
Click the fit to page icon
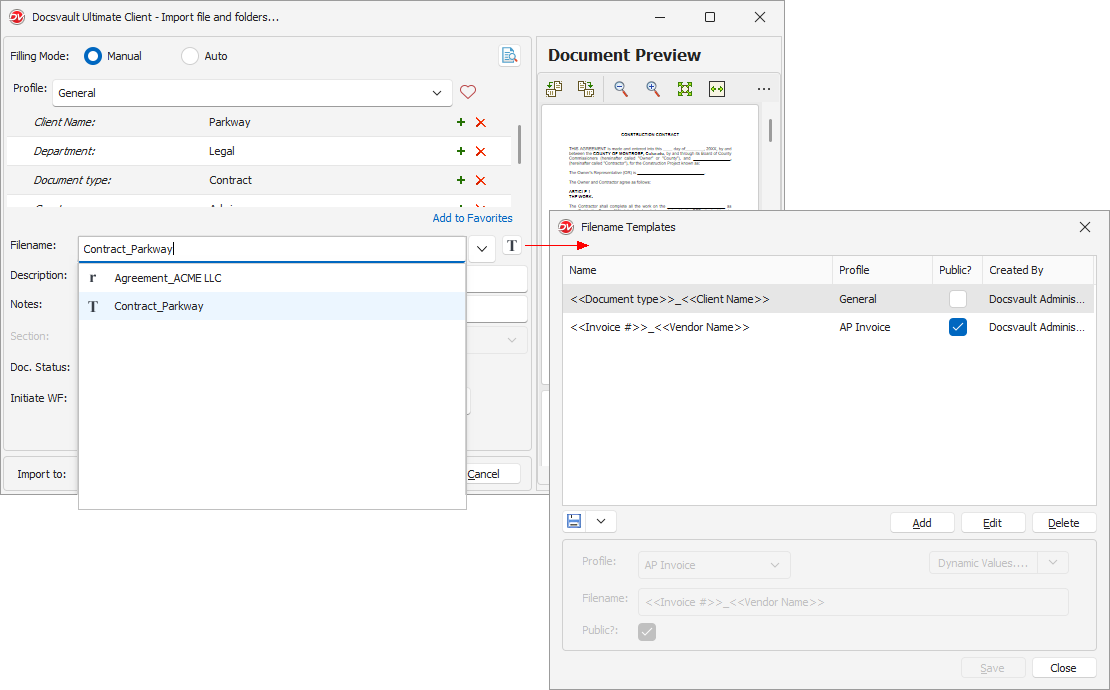[684, 89]
